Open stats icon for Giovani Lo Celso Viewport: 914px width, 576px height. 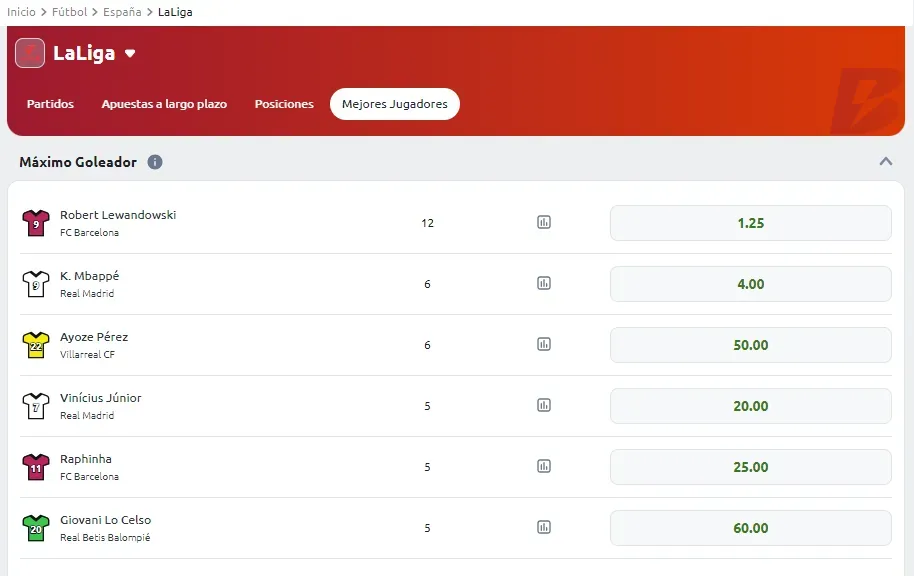point(544,527)
